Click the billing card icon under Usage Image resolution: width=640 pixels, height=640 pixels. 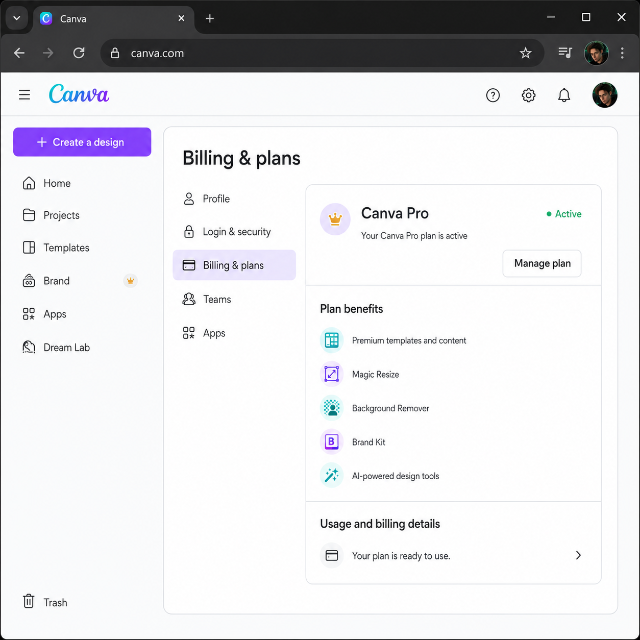(x=331, y=555)
